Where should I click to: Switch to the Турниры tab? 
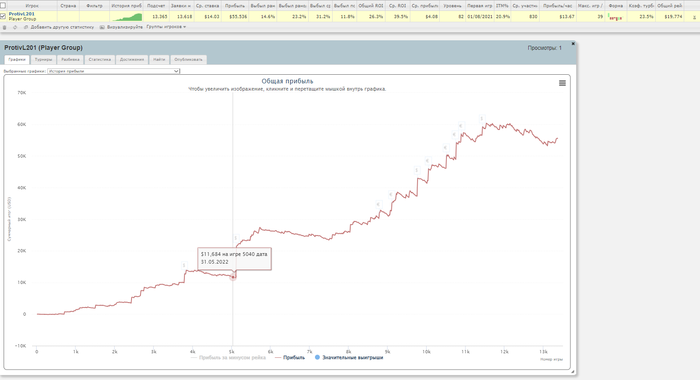[44, 59]
